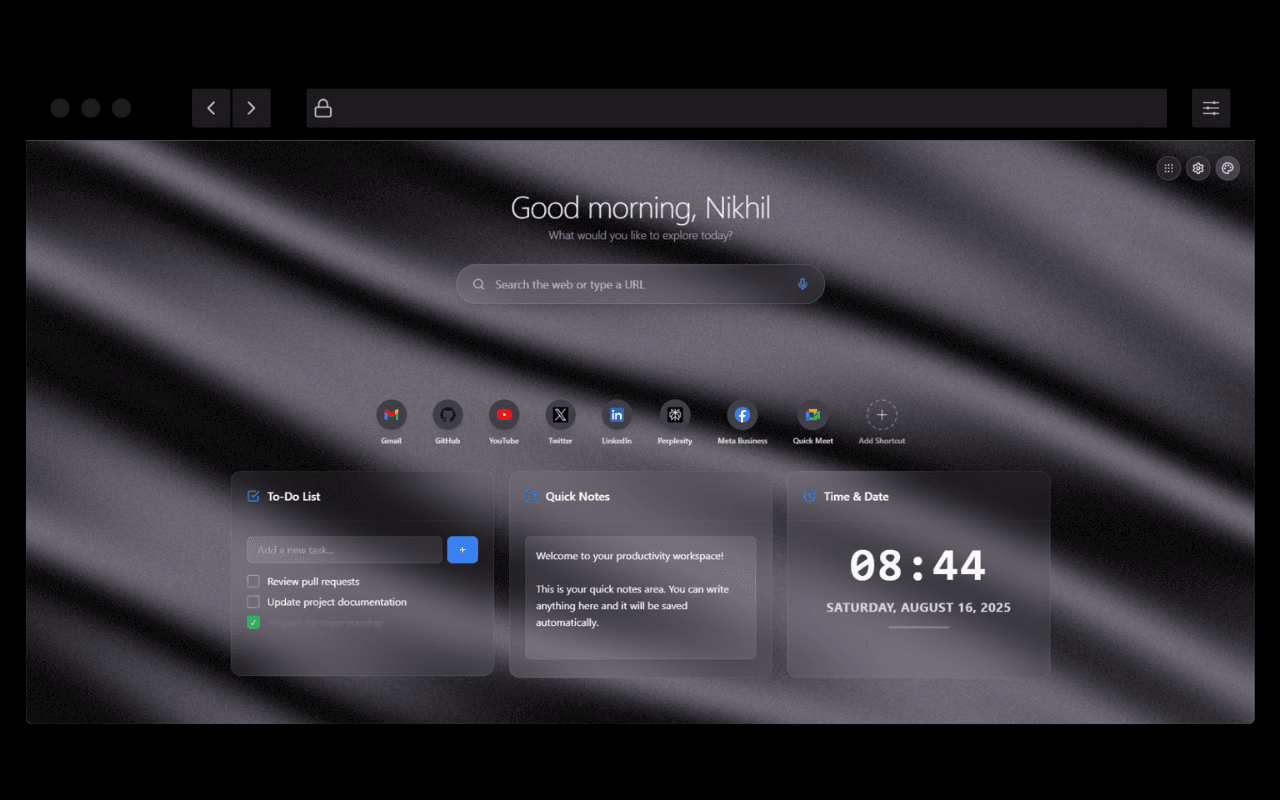The width and height of the screenshot is (1280, 800).
Task: Open the LinkedIn shortcut
Action: pos(616,414)
